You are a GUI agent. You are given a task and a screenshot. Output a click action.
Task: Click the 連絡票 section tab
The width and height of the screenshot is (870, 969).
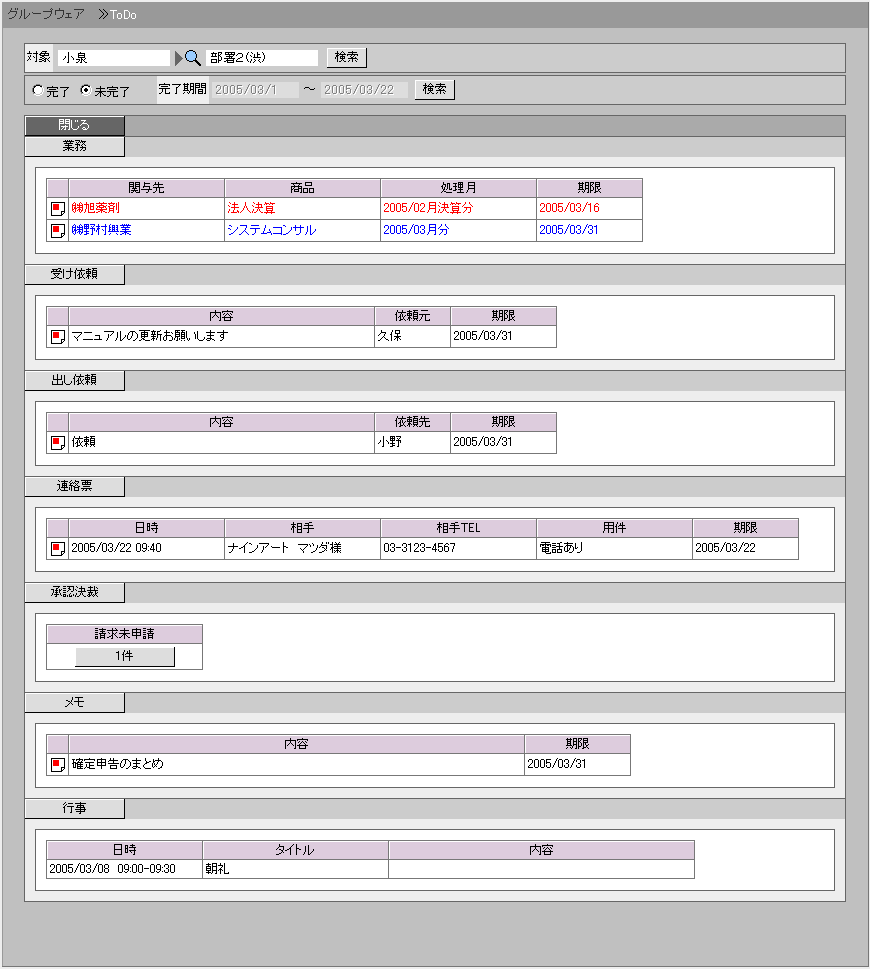click(74, 486)
